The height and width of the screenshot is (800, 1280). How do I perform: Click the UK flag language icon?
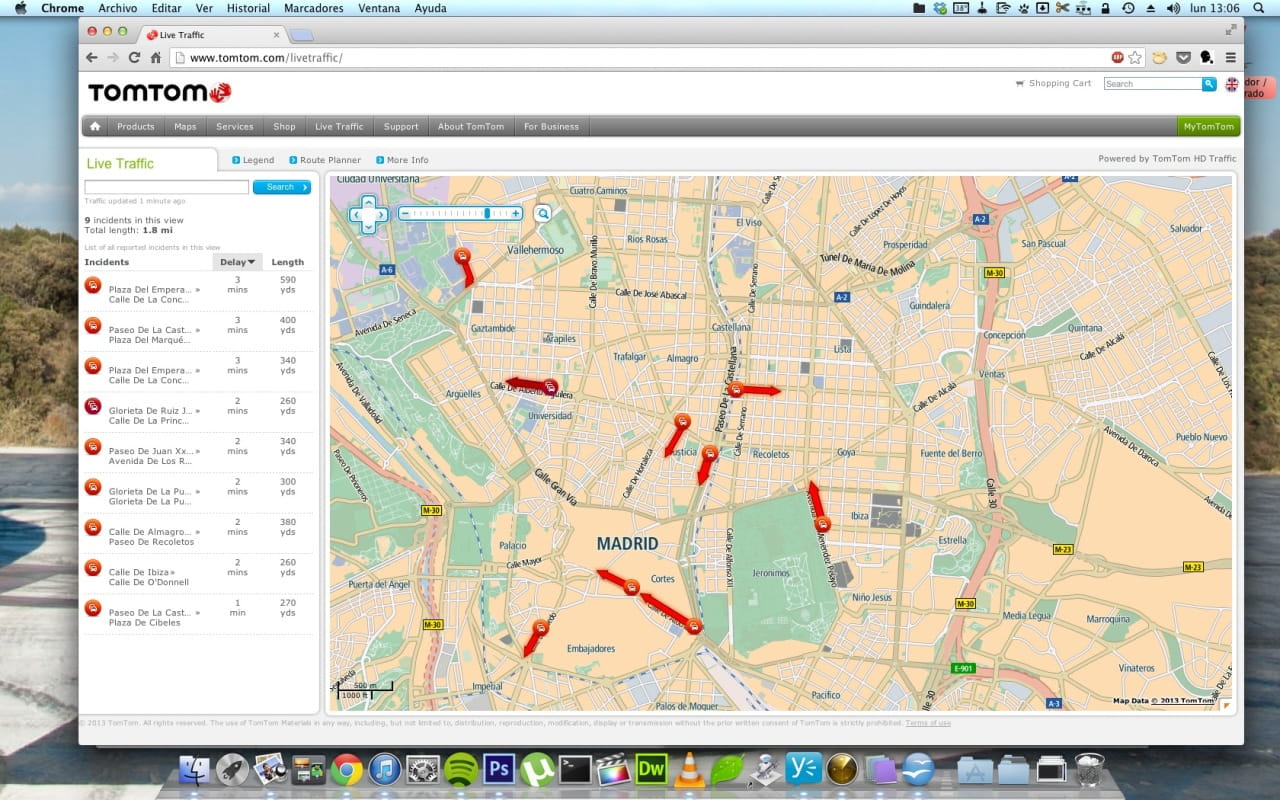[x=1232, y=84]
